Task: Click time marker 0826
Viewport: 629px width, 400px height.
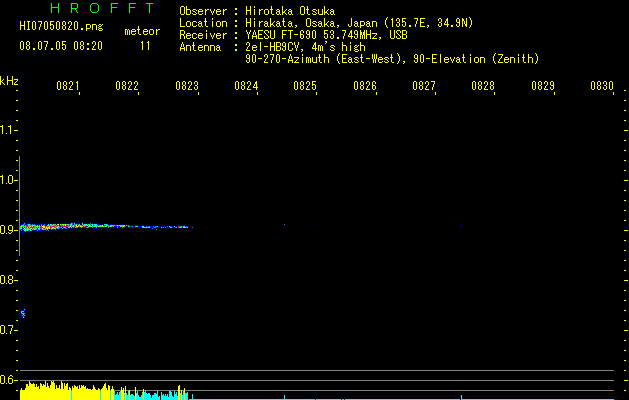Action: 365,86
